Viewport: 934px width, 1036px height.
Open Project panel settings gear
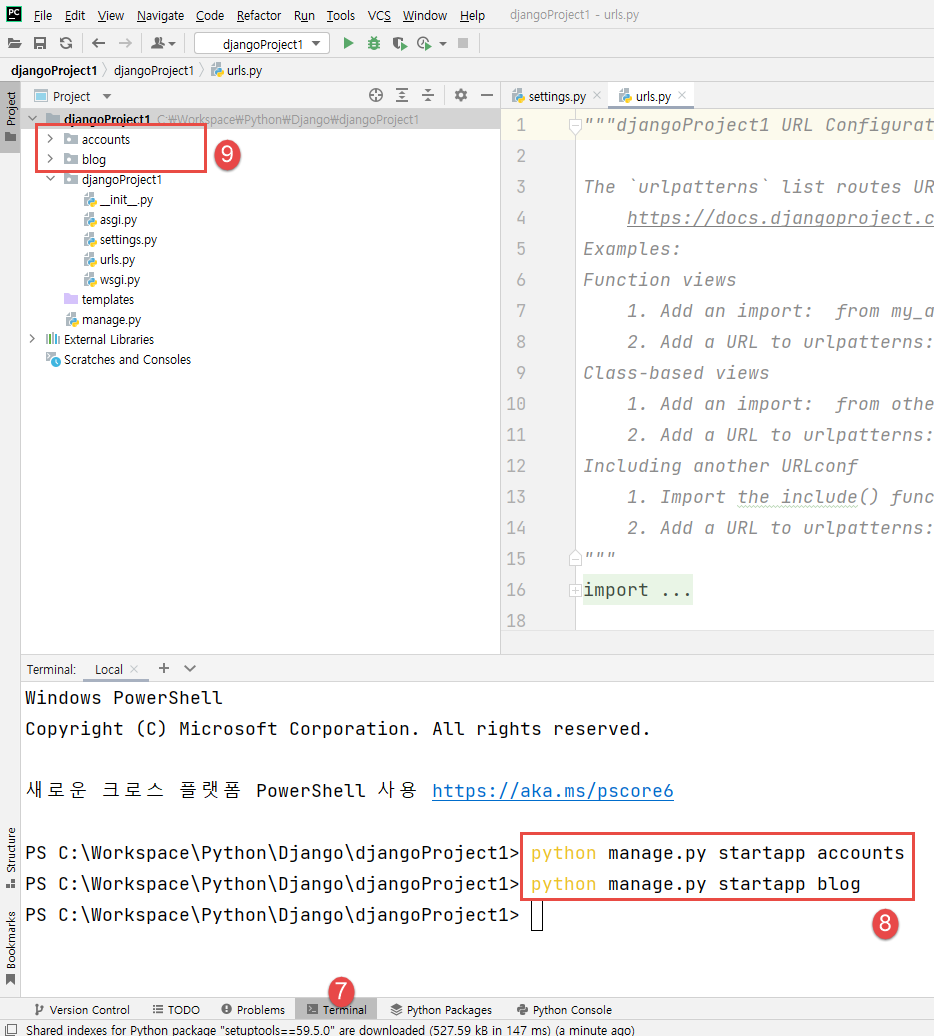[461, 95]
